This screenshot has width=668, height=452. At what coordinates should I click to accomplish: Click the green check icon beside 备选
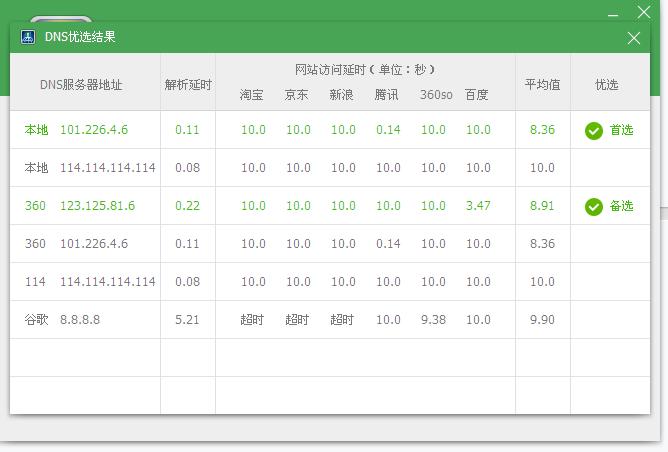[594, 207]
